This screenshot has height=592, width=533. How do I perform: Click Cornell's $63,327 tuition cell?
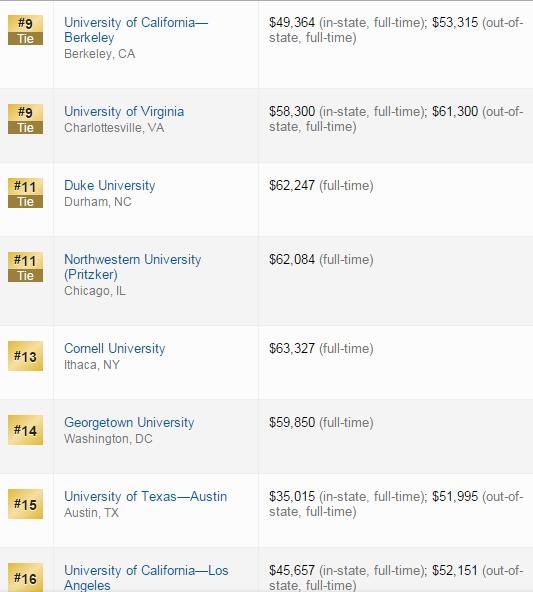(321, 348)
